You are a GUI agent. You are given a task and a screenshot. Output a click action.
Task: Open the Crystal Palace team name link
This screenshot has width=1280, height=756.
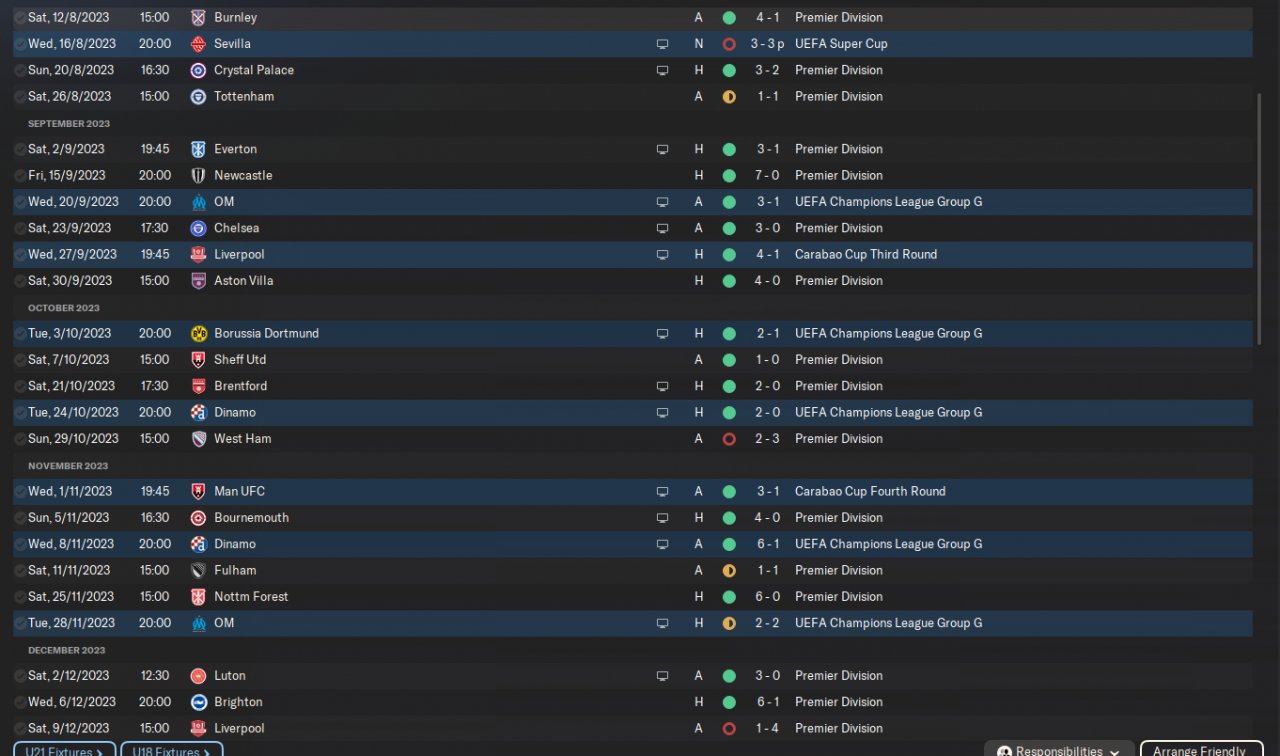254,70
